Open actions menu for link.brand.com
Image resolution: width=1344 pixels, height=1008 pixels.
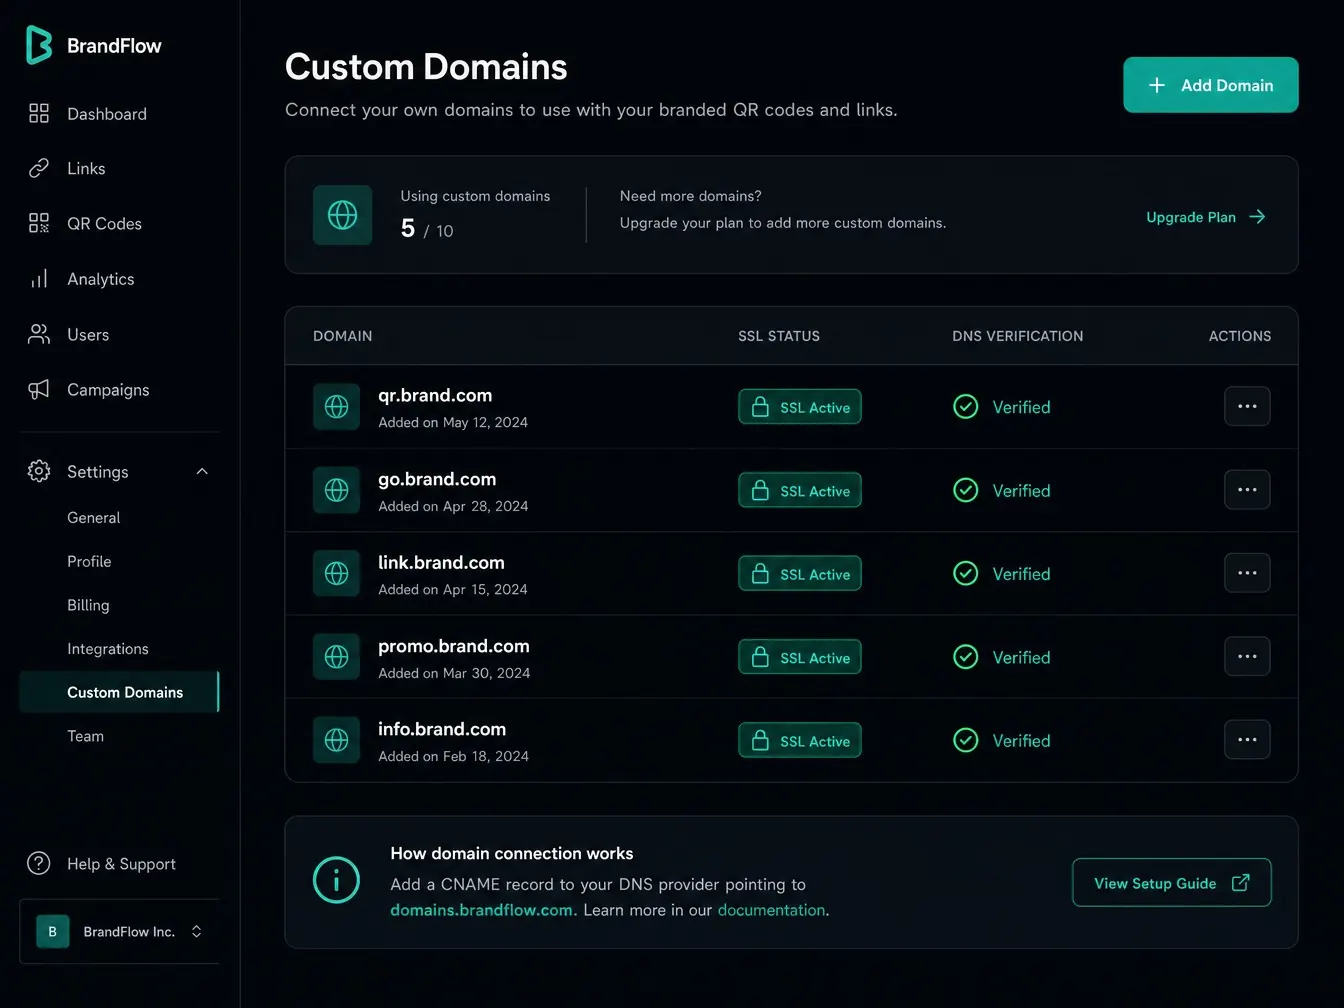click(1247, 573)
